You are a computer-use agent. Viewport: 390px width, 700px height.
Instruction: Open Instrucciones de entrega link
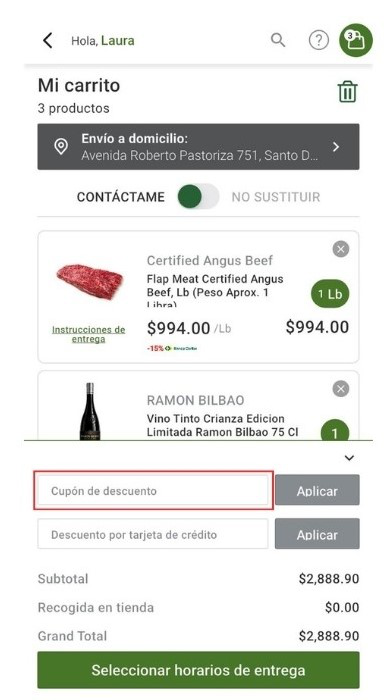point(88,334)
